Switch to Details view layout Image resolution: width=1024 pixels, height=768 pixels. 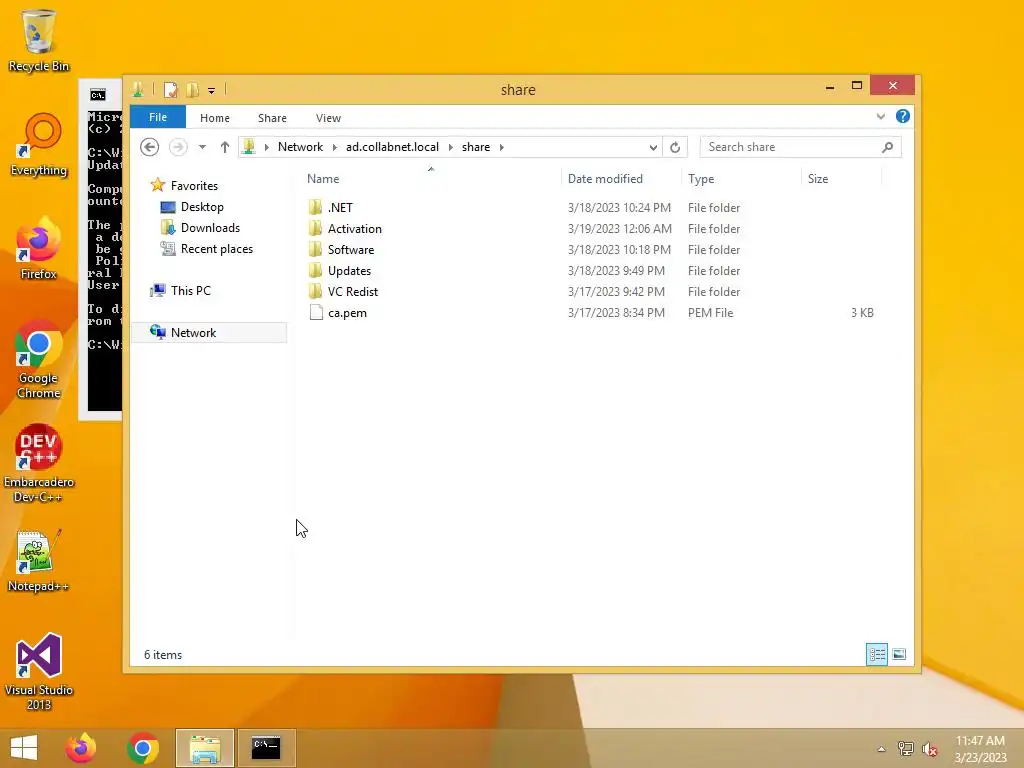pos(877,654)
